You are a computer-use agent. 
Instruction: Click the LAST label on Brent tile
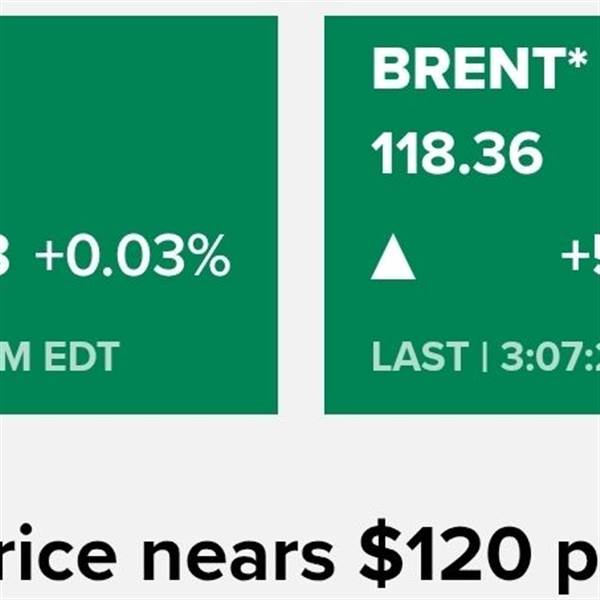tap(420, 357)
